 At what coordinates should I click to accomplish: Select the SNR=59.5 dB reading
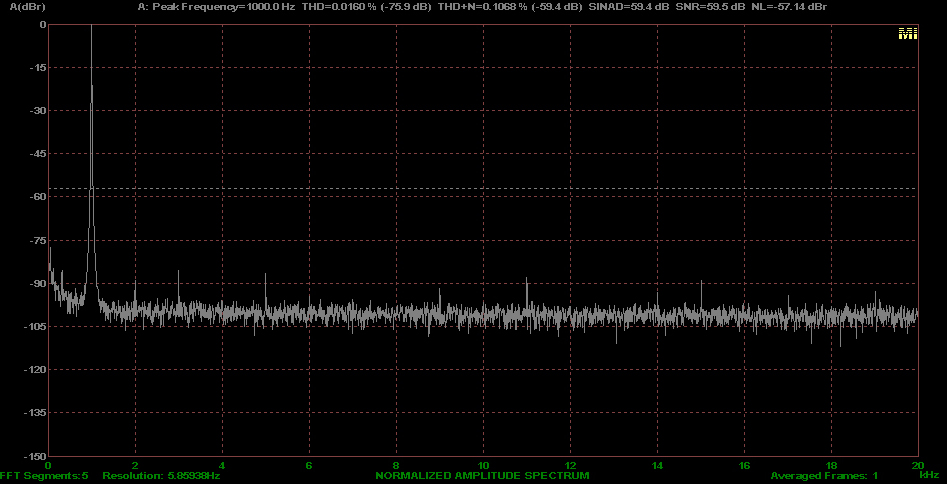tap(710, 7)
